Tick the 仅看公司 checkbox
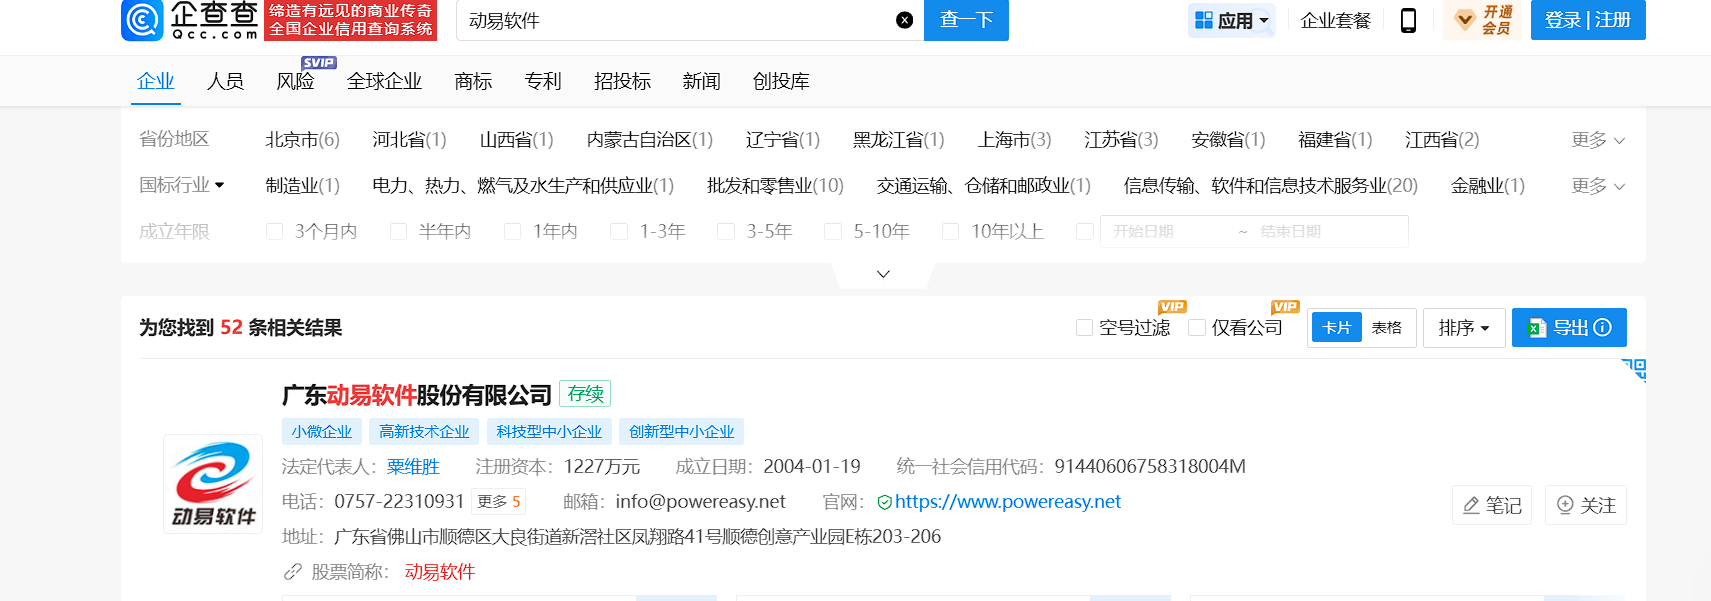The width and height of the screenshot is (1711, 601). click(1196, 328)
